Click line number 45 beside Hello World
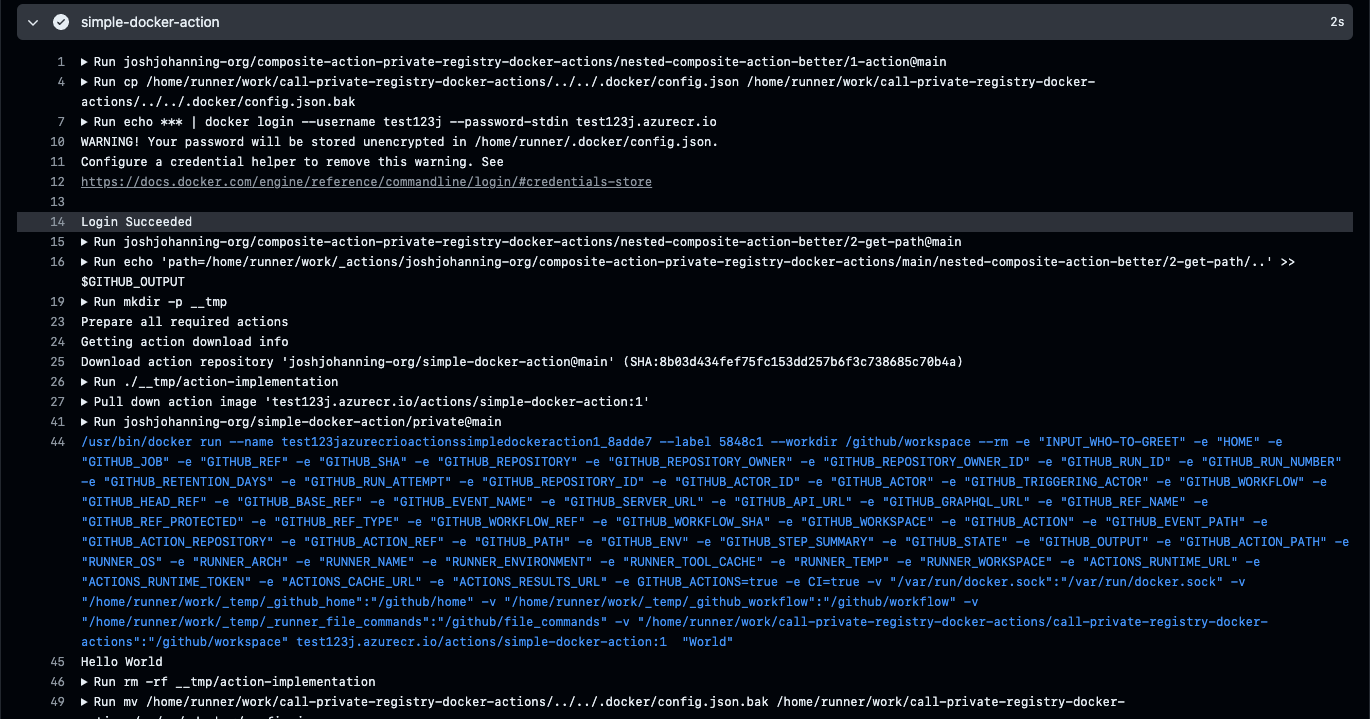The height and width of the screenshot is (719, 1370). pos(57,661)
